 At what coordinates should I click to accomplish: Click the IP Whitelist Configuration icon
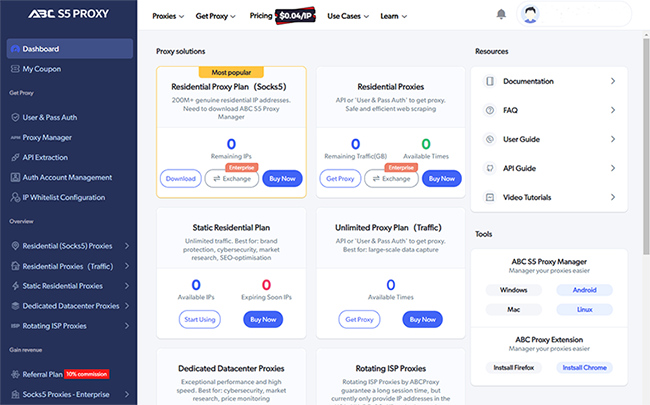pos(13,196)
